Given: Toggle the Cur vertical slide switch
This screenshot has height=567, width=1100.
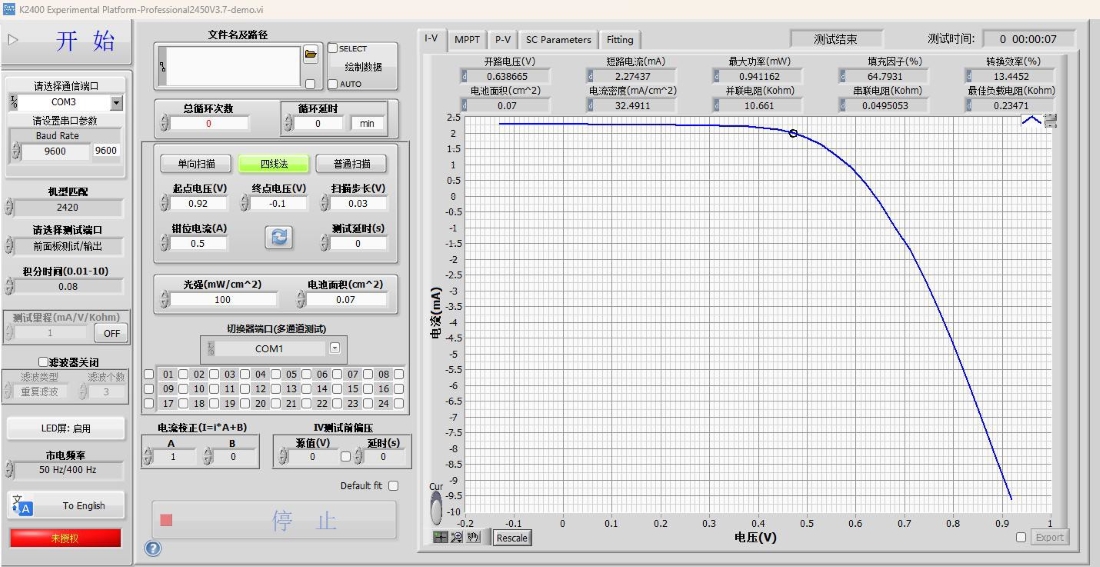Looking at the screenshot, I should tap(436, 508).
